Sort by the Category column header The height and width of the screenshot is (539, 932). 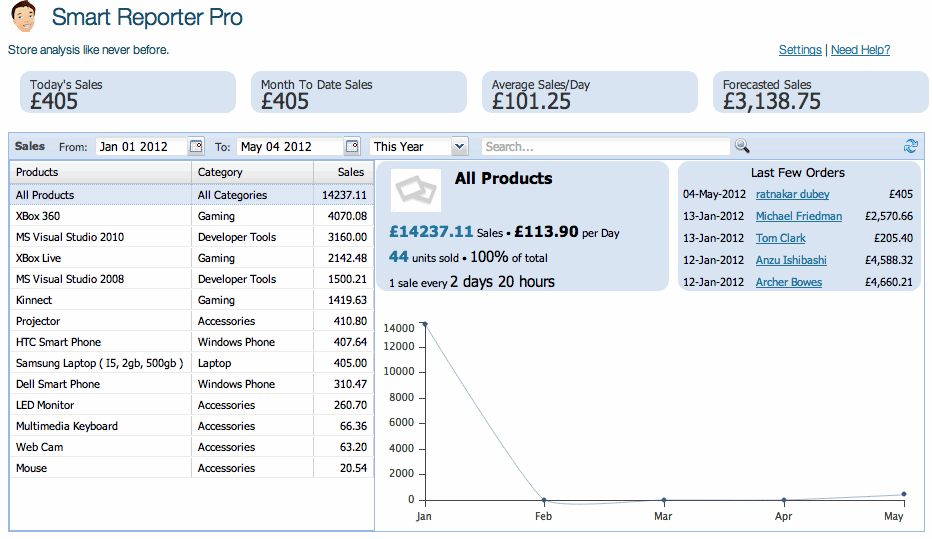coord(252,173)
